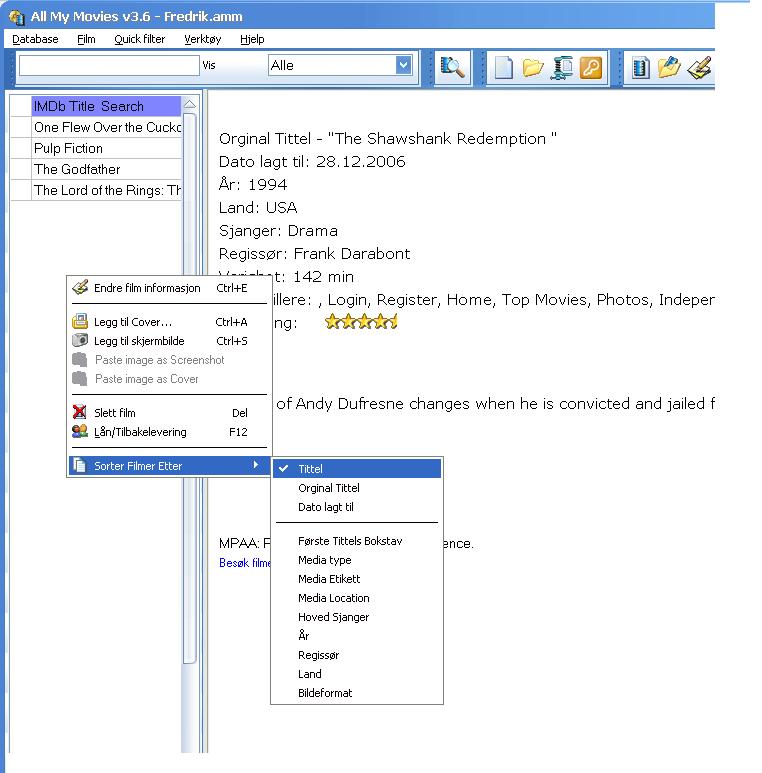Select Pulp Fiction in movie list
The width and height of the screenshot is (762, 773).
(106, 148)
